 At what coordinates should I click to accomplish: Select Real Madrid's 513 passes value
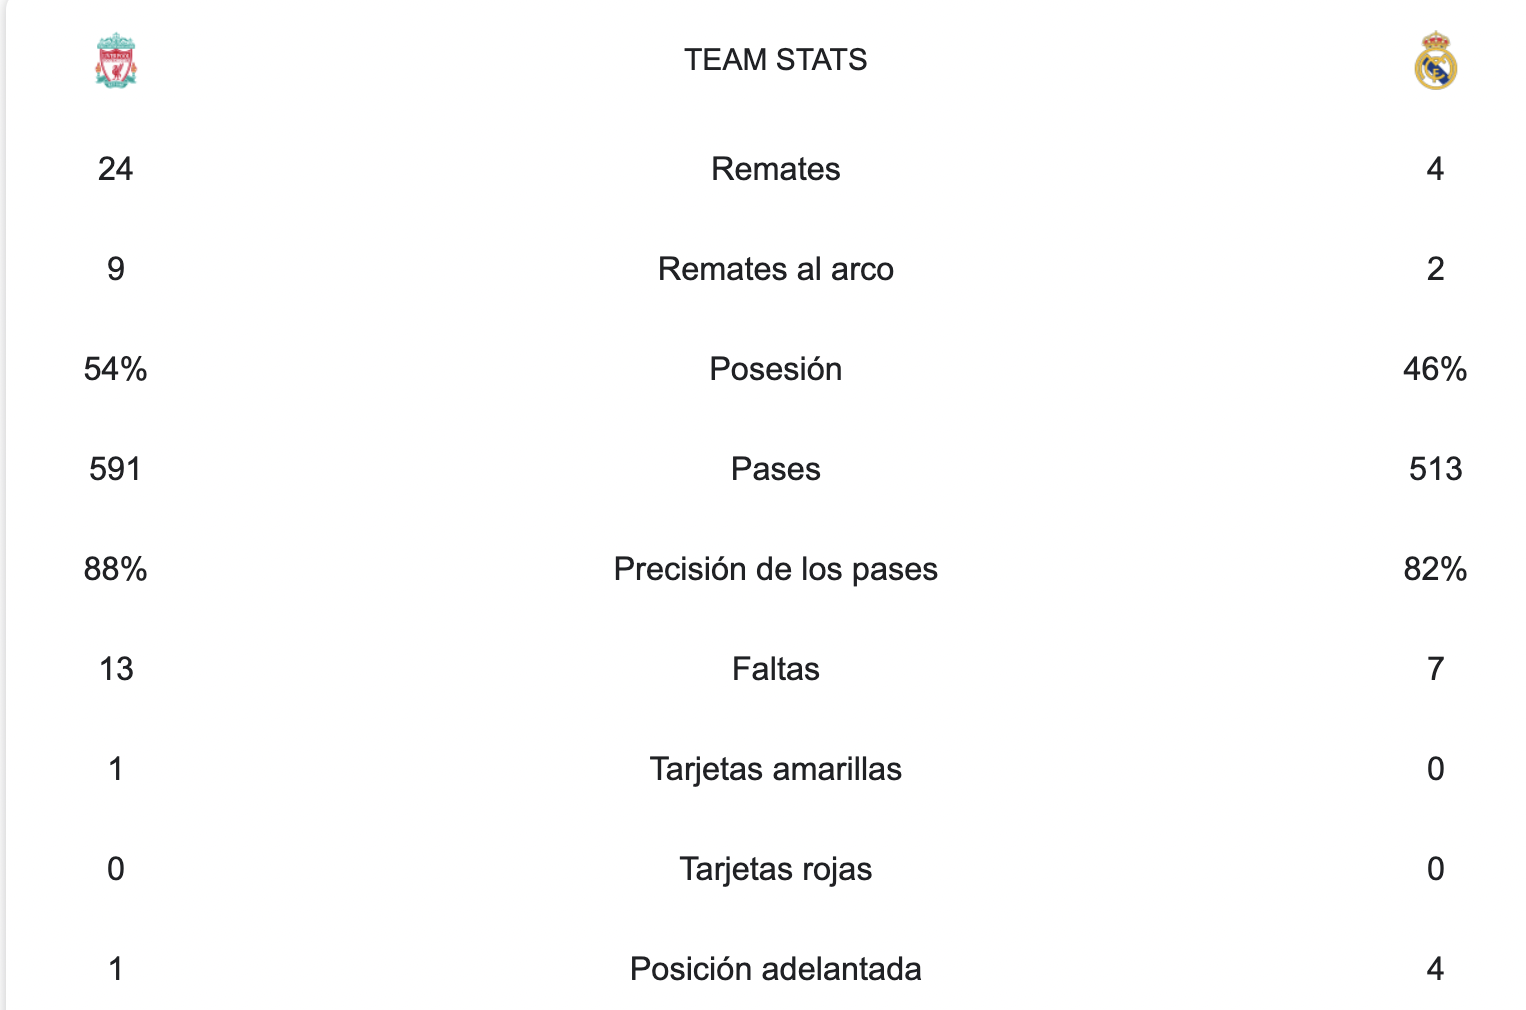click(1435, 469)
